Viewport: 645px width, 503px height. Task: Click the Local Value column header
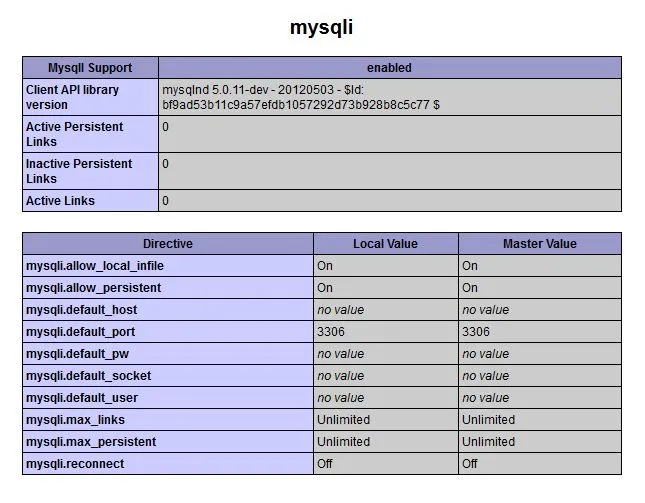pos(385,244)
